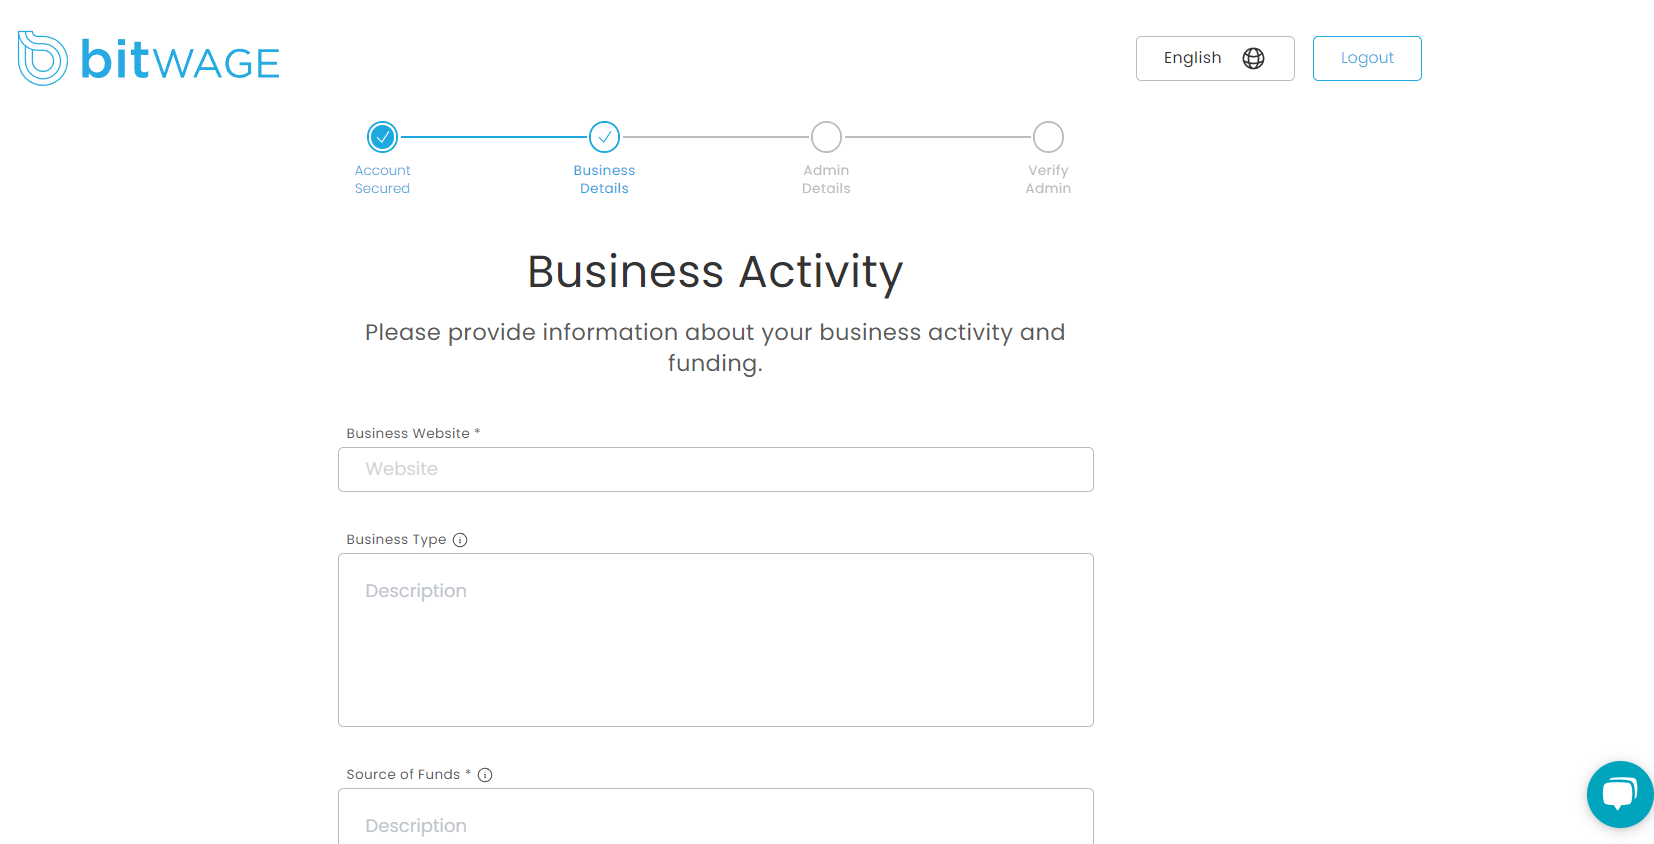
Task: Select the Account Secured step label
Action: point(382,179)
